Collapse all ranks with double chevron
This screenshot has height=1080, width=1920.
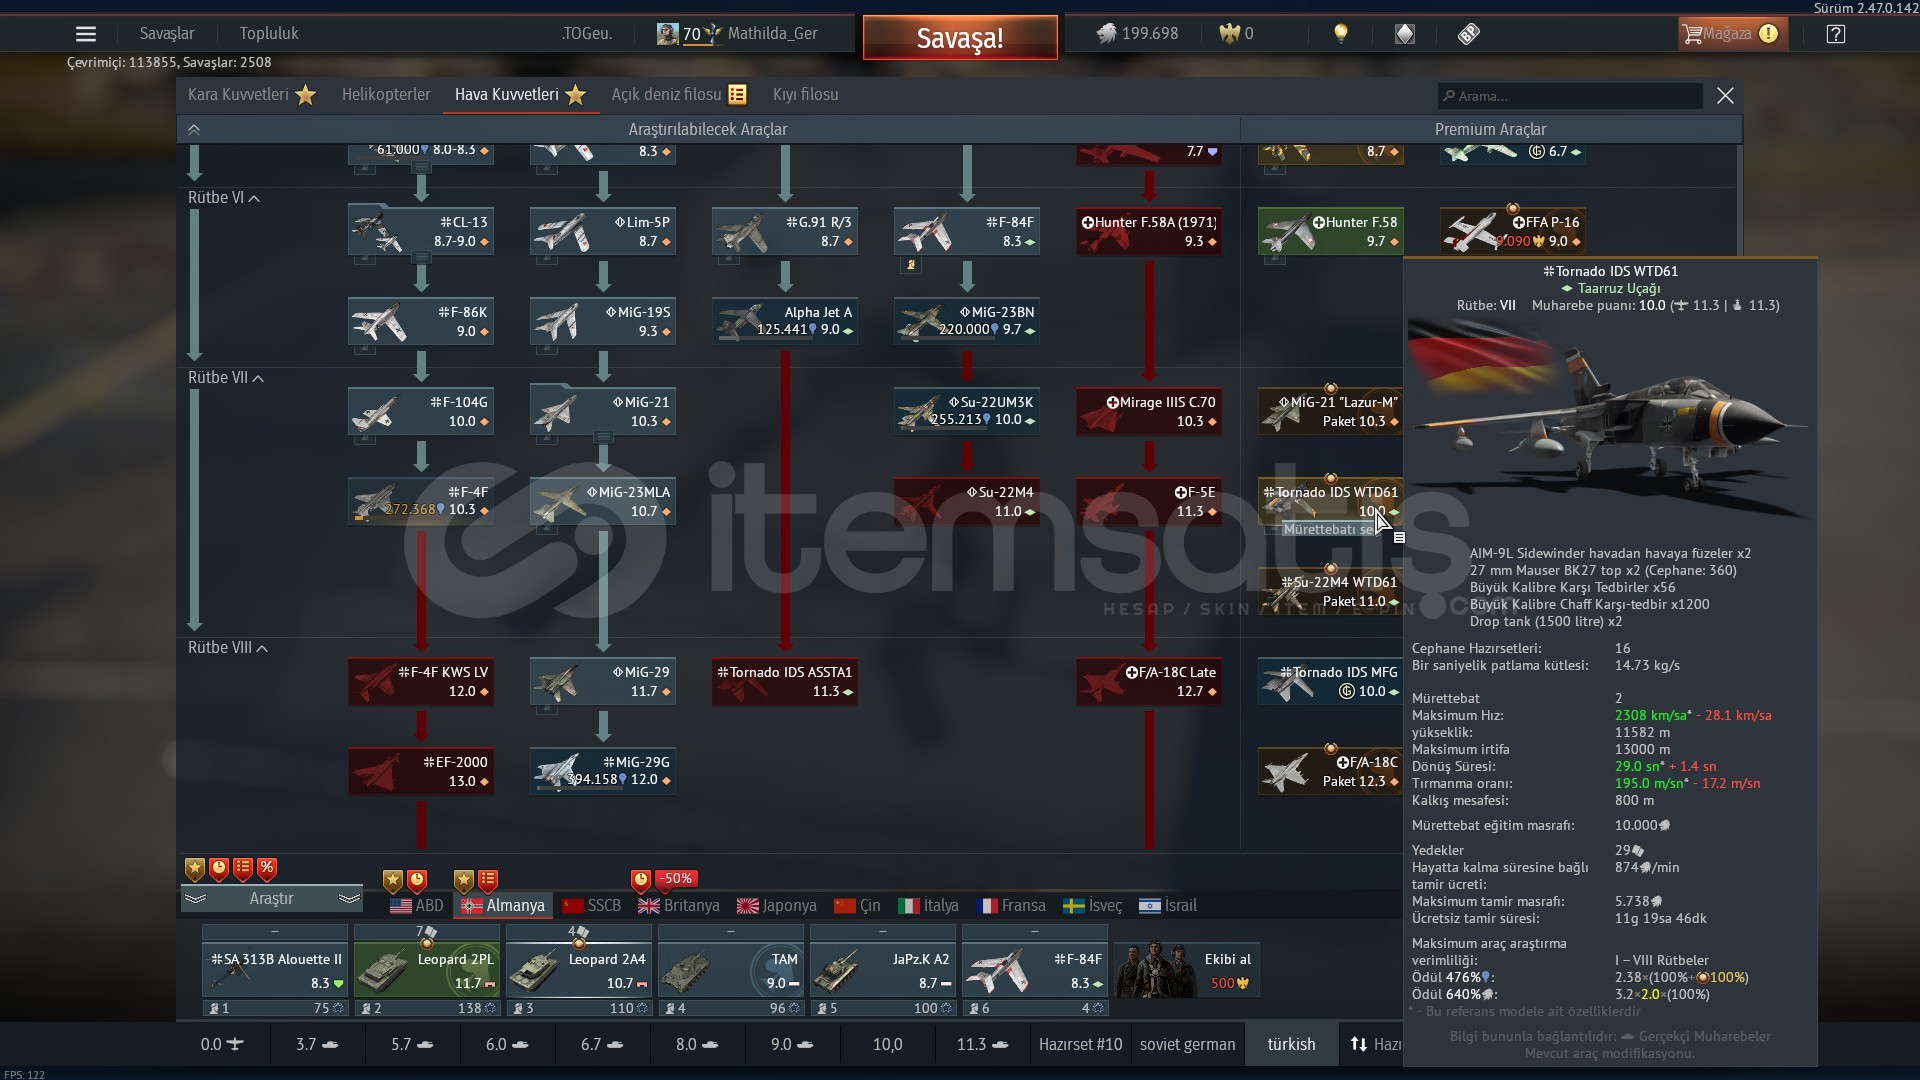coord(194,130)
